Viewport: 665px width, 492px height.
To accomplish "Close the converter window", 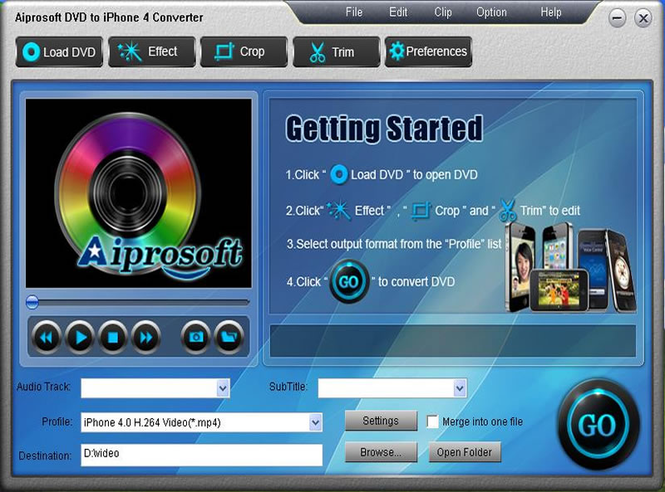I will [643, 18].
